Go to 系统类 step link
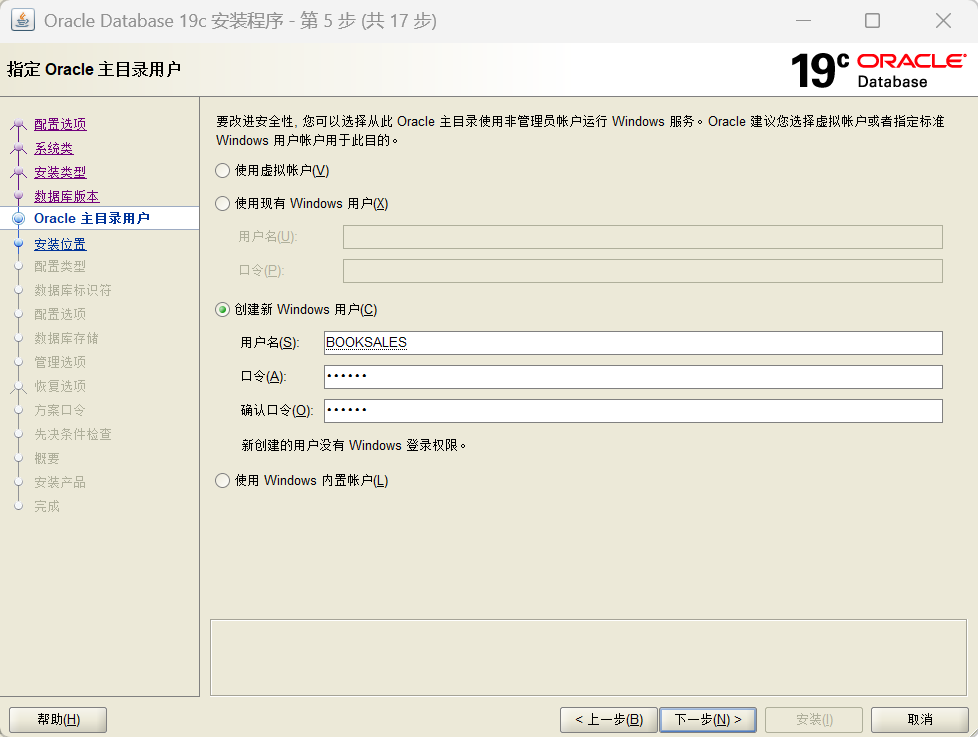This screenshot has width=978, height=737. pos(54,148)
